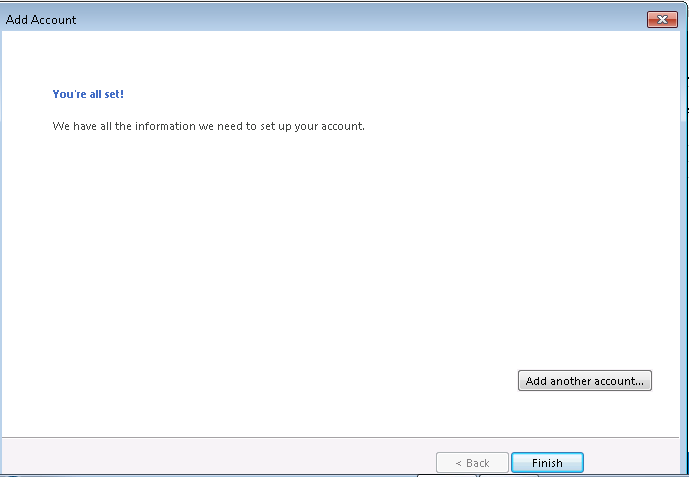Click the gray footer strip left of Back
Viewport: 689px width, 477px height.
(220, 456)
